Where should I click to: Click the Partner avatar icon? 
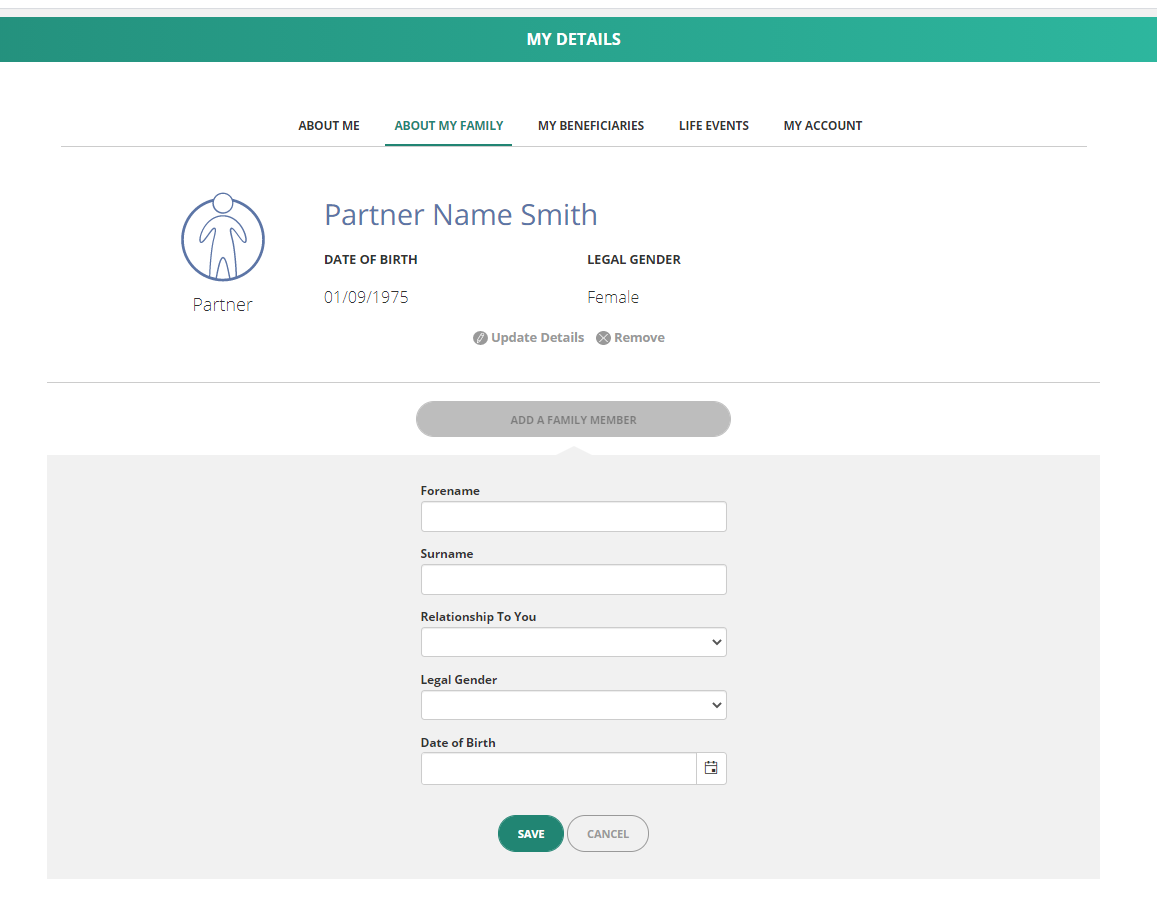point(223,237)
